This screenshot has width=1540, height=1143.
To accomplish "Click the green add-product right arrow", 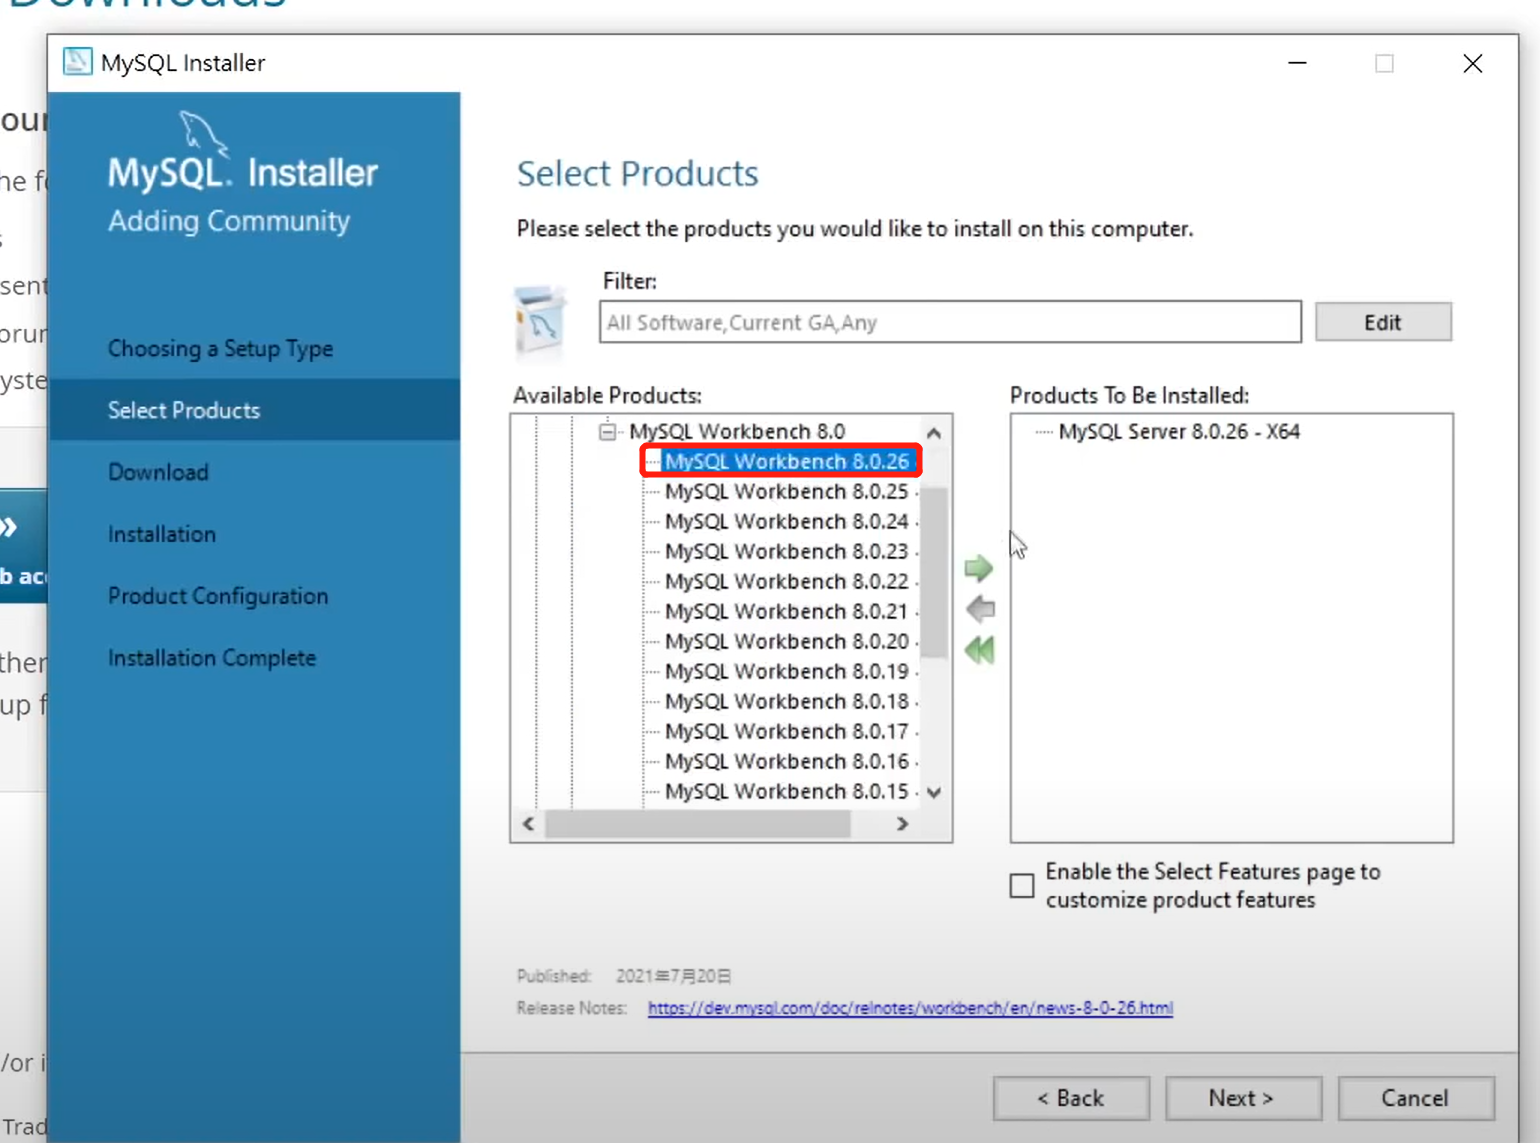I will point(978,568).
